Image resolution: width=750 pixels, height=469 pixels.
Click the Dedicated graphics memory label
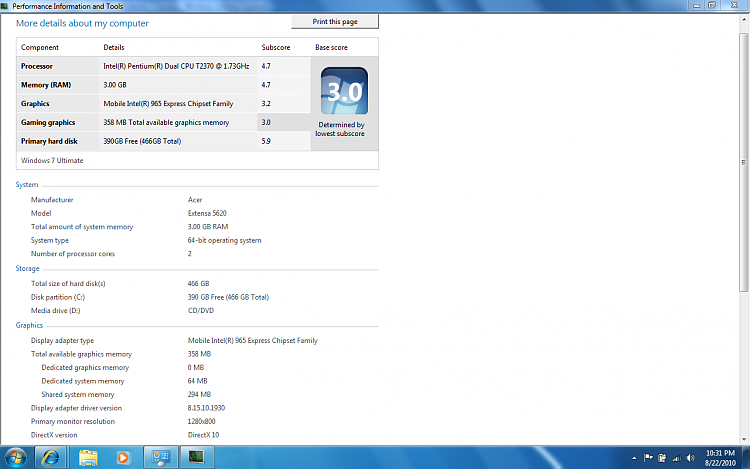pyautogui.click(x=85, y=367)
